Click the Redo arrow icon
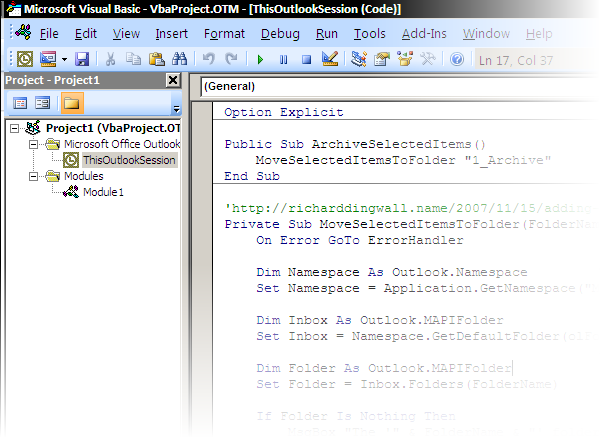Viewport: 600px width, 438px height. [x=231, y=59]
